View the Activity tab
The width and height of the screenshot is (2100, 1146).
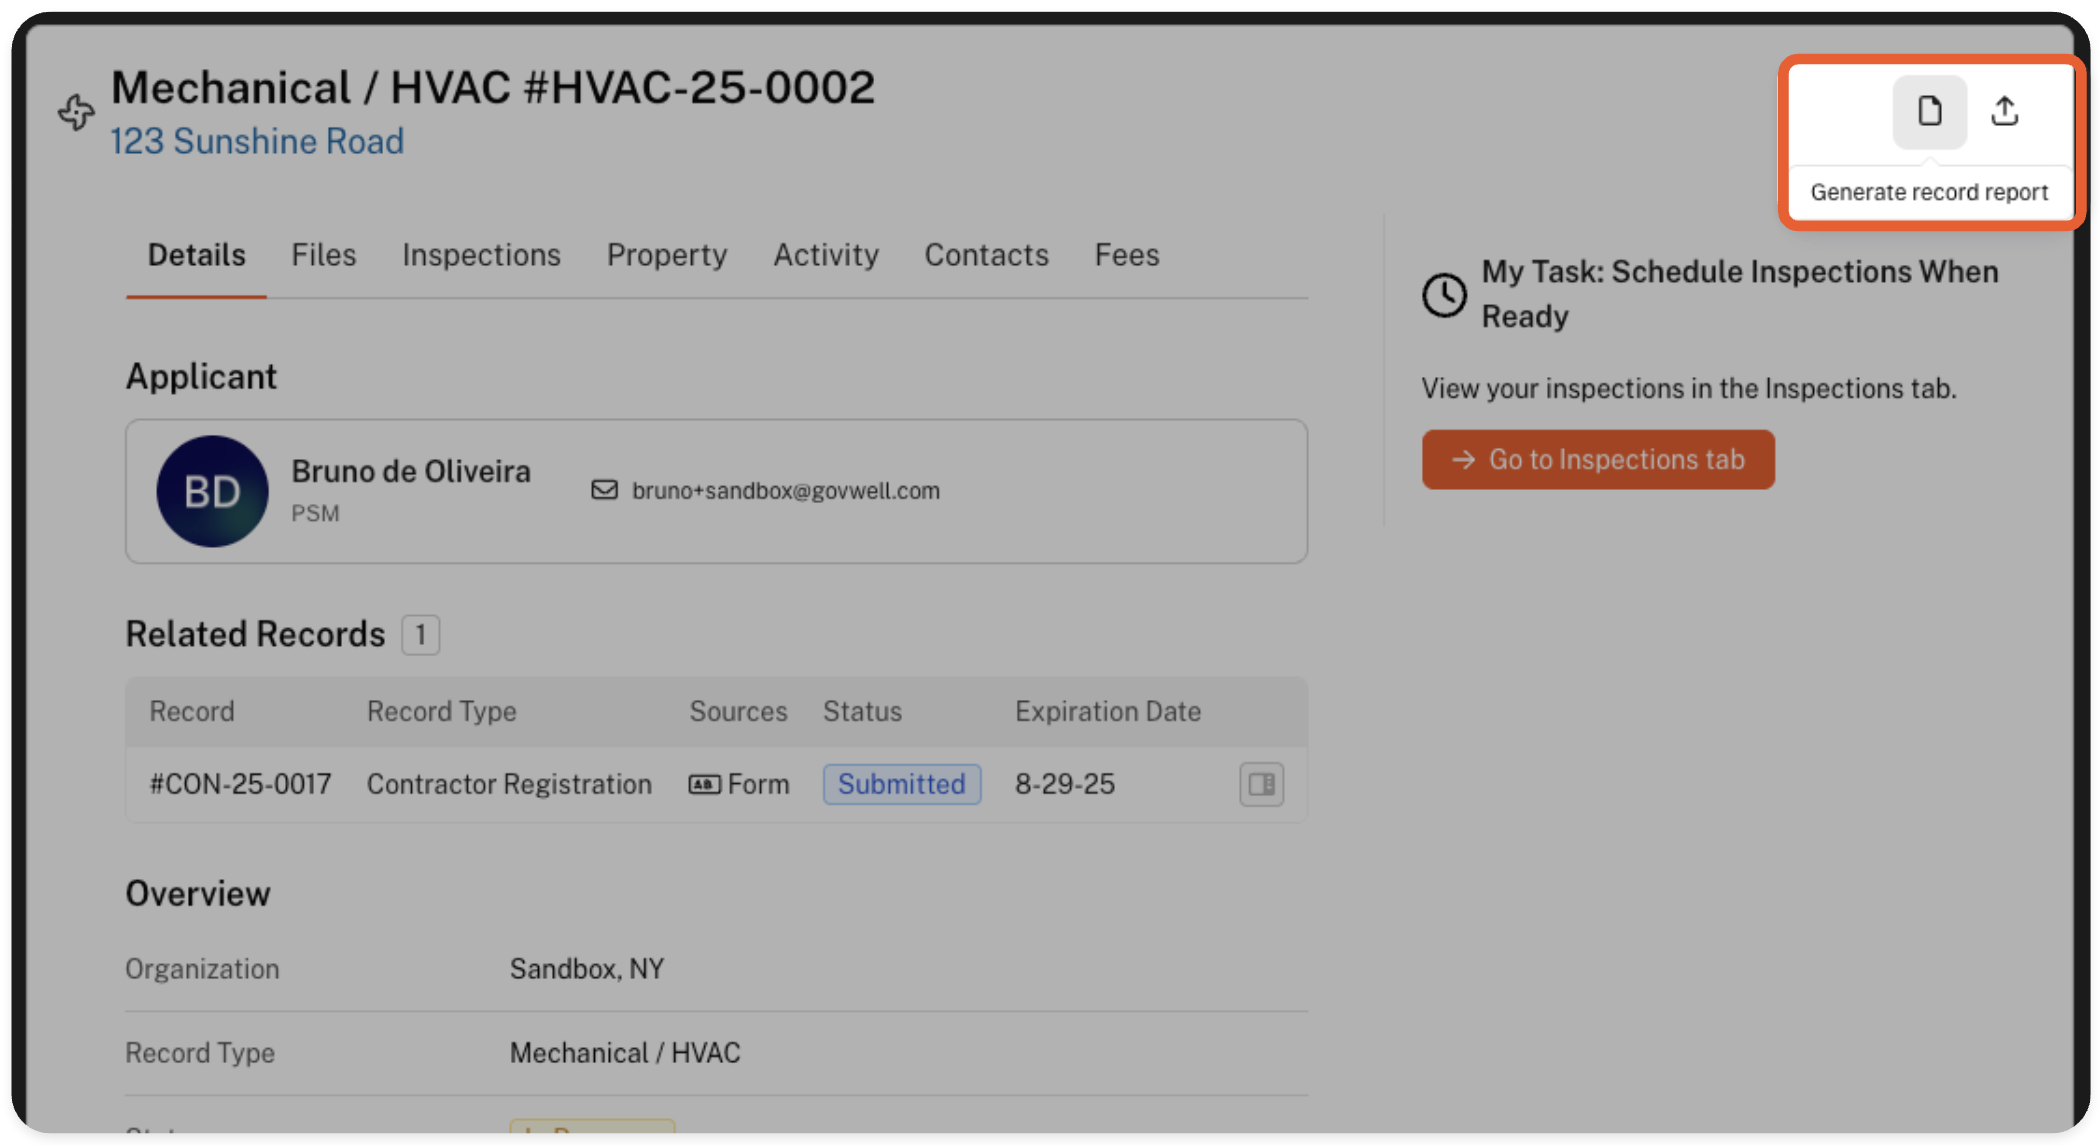(x=826, y=255)
